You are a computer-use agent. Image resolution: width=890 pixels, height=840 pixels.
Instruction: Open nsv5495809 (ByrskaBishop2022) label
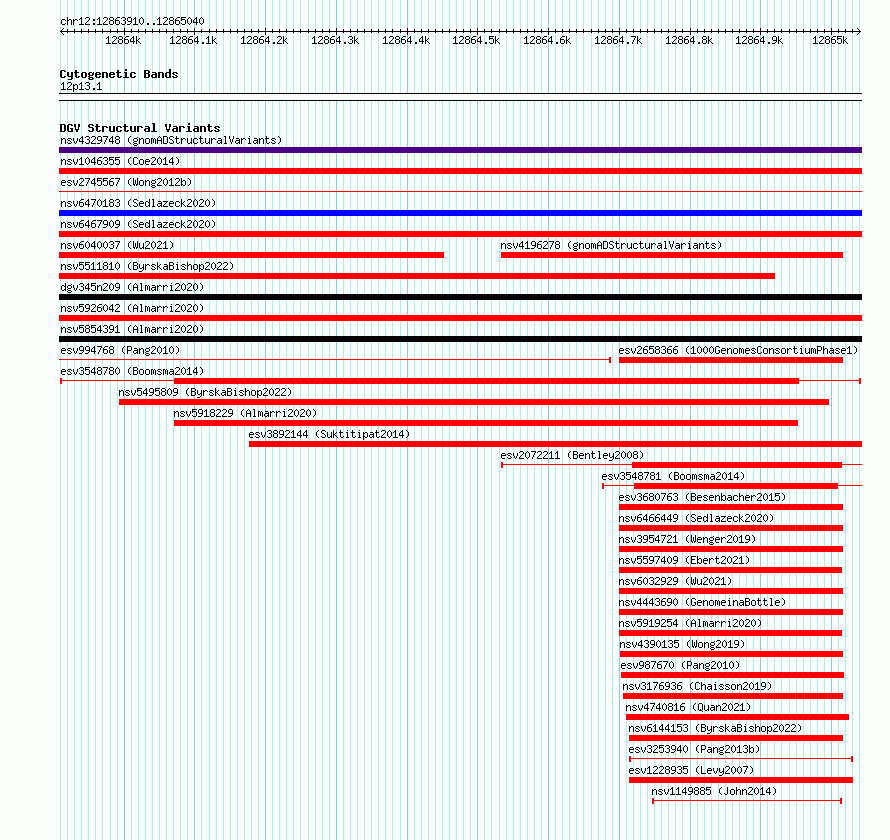205,392
